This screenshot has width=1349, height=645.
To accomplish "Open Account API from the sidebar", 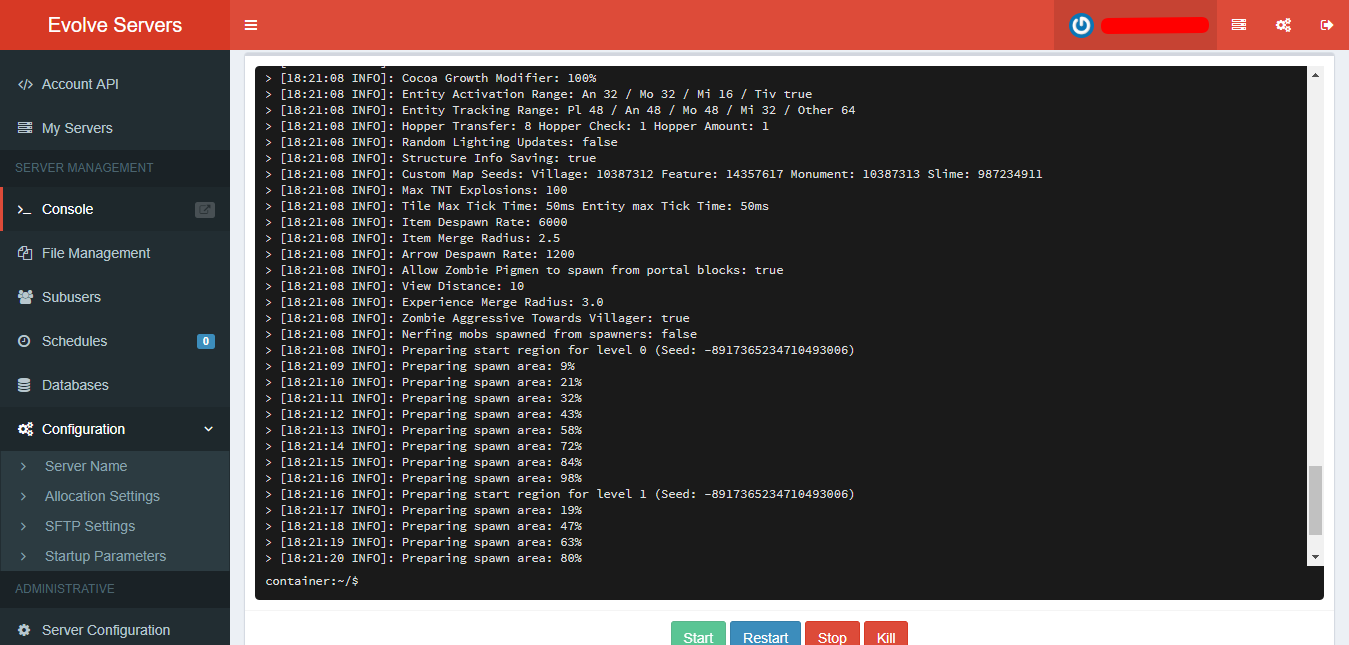I will (80, 84).
